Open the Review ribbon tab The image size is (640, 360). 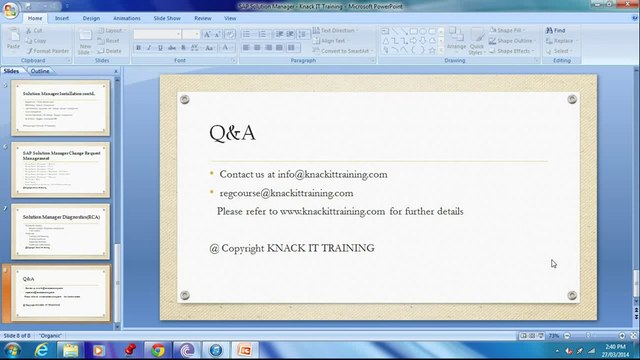202,18
